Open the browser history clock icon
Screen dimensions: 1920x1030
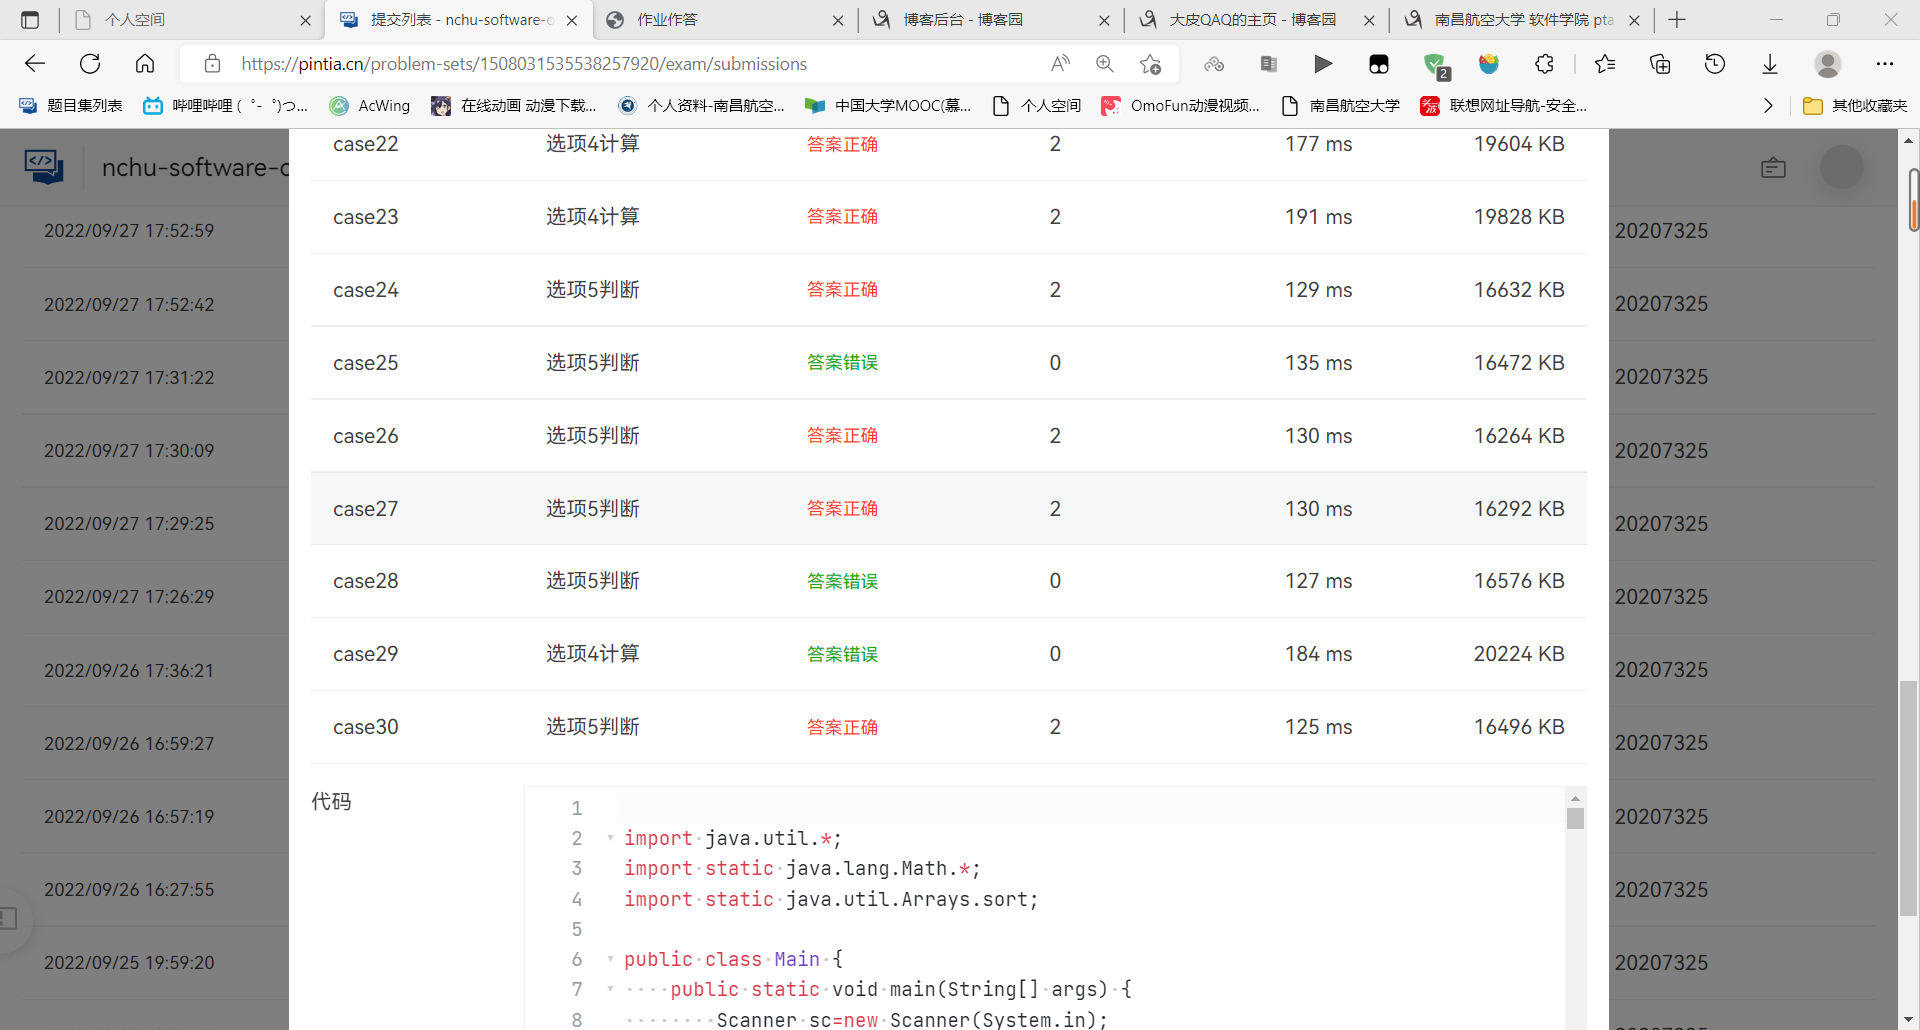coord(1715,64)
